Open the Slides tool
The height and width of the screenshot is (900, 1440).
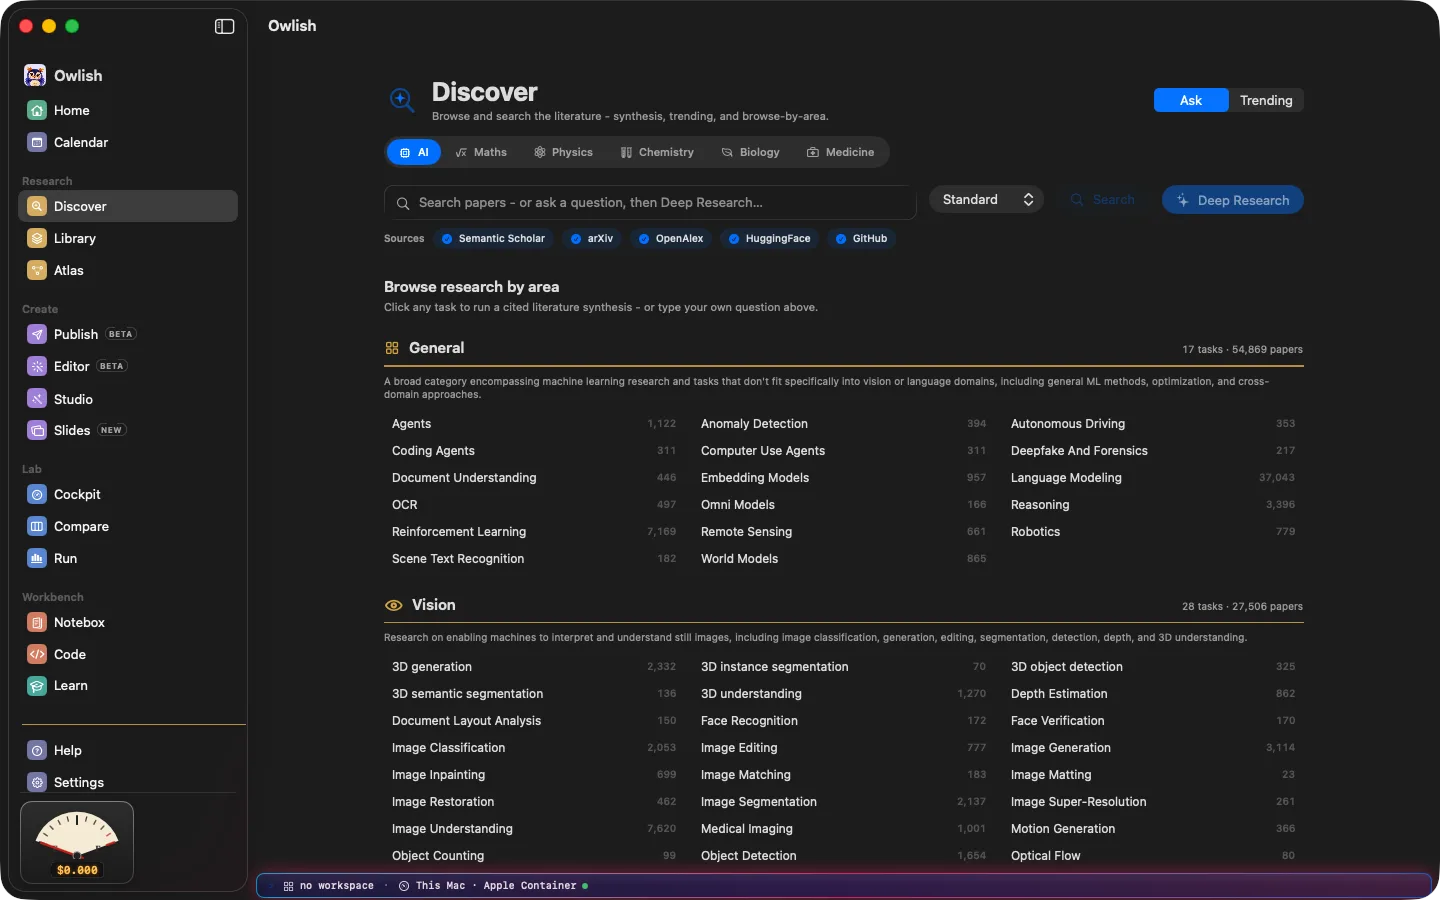tap(128, 430)
